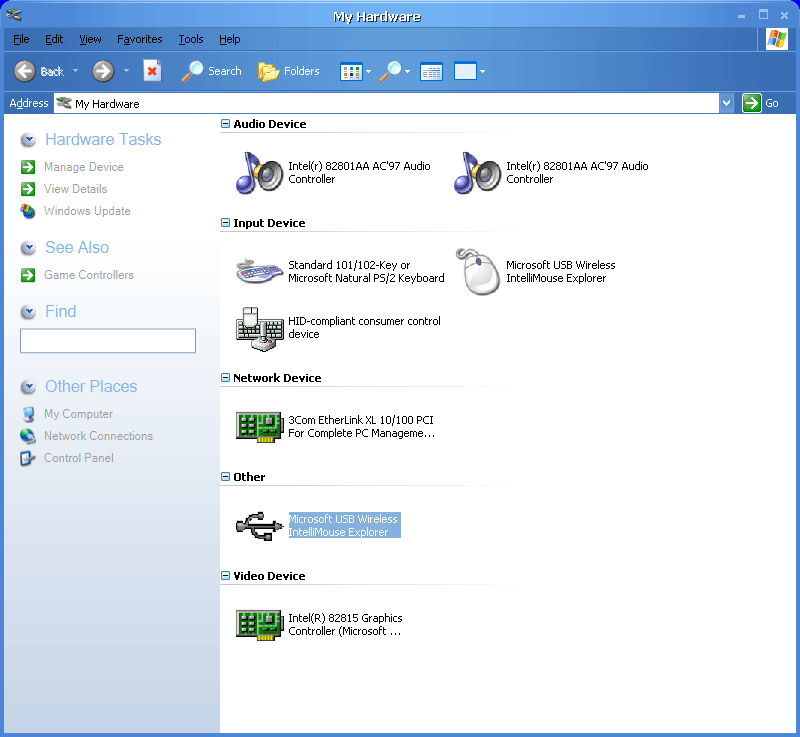Click the Back navigation button

[x=38, y=71]
